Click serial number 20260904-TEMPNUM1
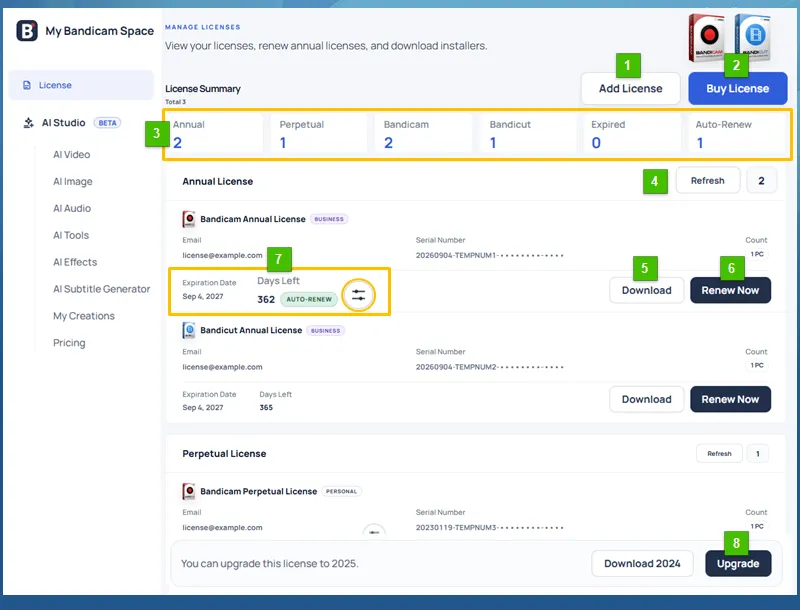Screen dimensions: 800x610 pyautogui.click(x=489, y=255)
